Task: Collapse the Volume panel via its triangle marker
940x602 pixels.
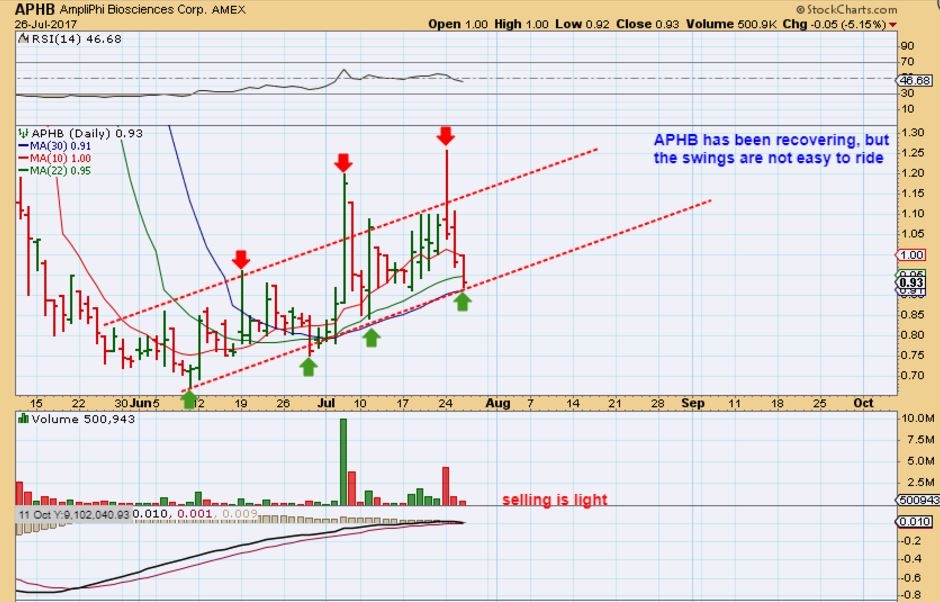Action: [x=23, y=419]
